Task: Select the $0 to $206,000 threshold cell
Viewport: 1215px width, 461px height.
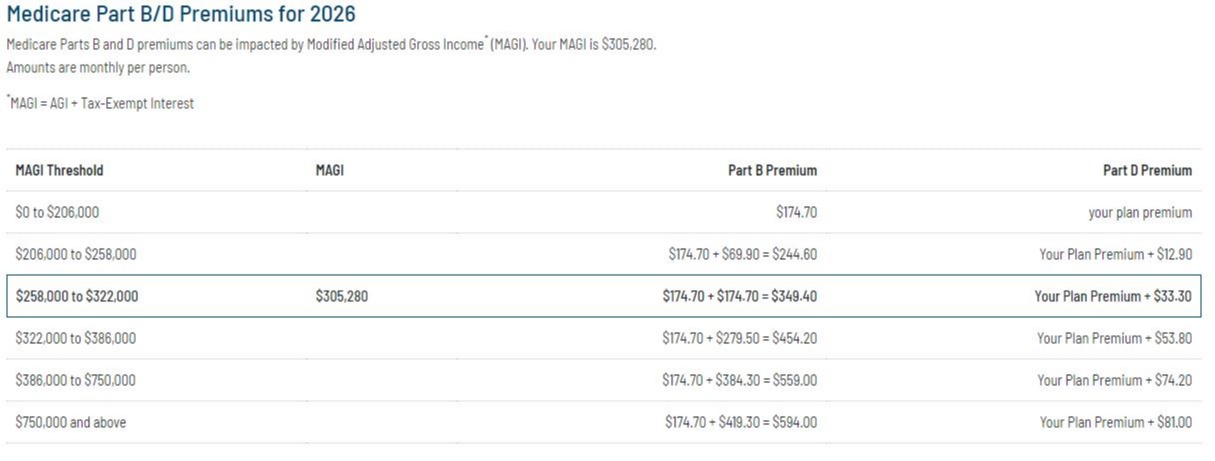Action: (57, 212)
